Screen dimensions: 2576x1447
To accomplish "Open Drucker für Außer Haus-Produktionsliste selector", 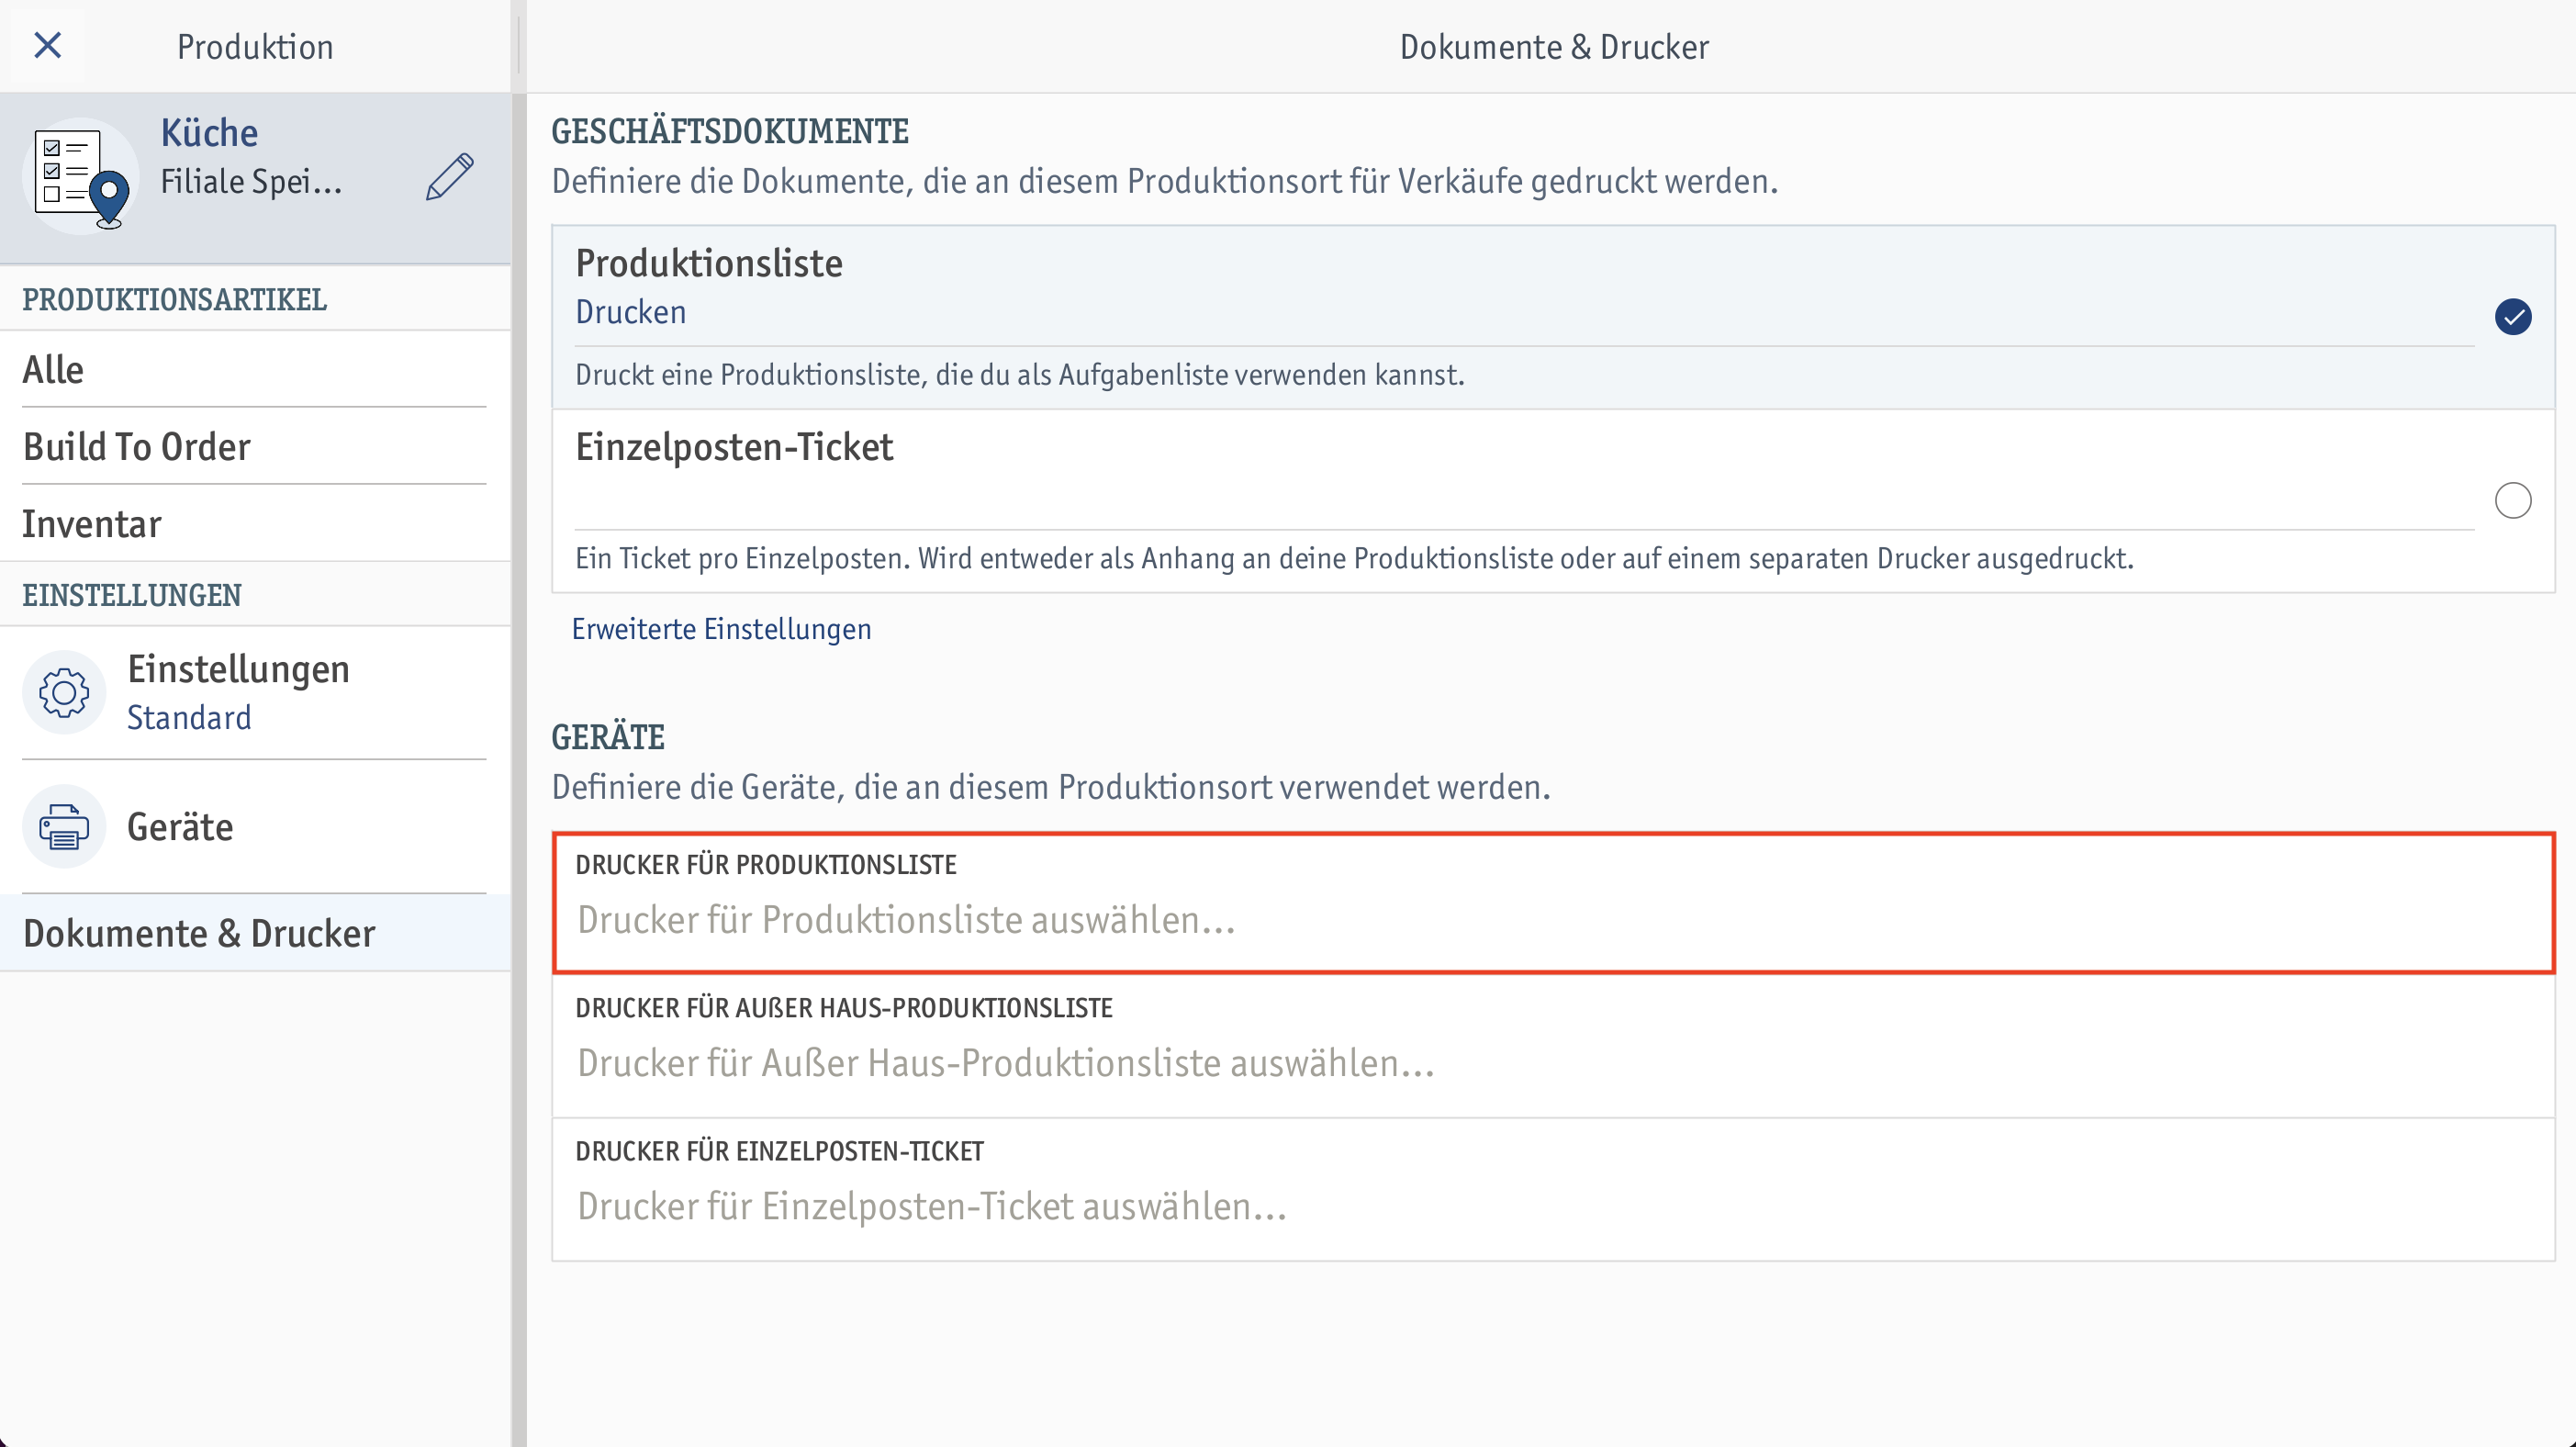I will 1553,1045.
